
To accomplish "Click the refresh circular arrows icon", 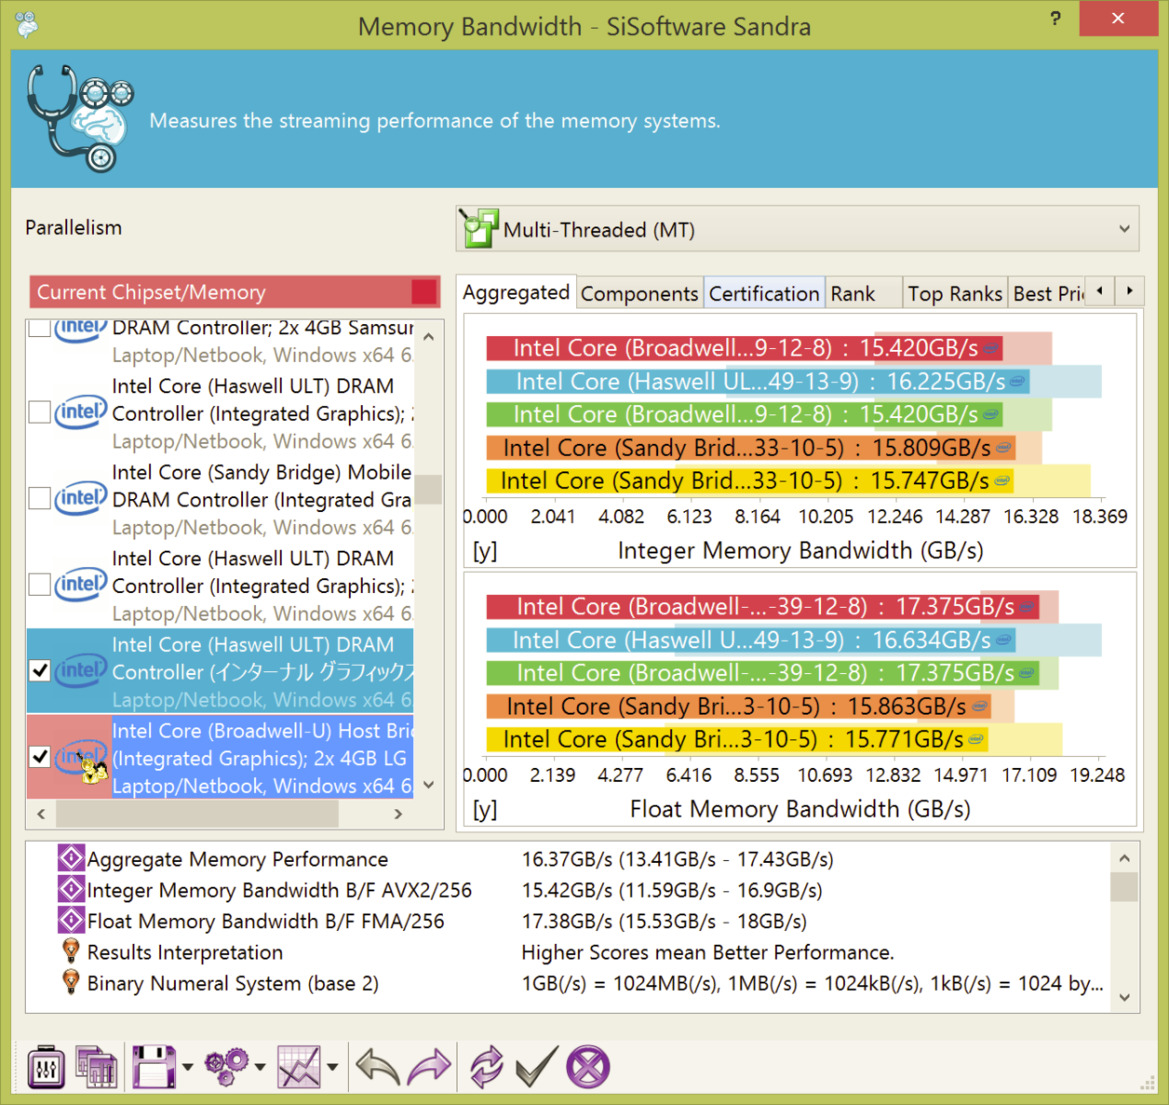I will click(x=487, y=1067).
